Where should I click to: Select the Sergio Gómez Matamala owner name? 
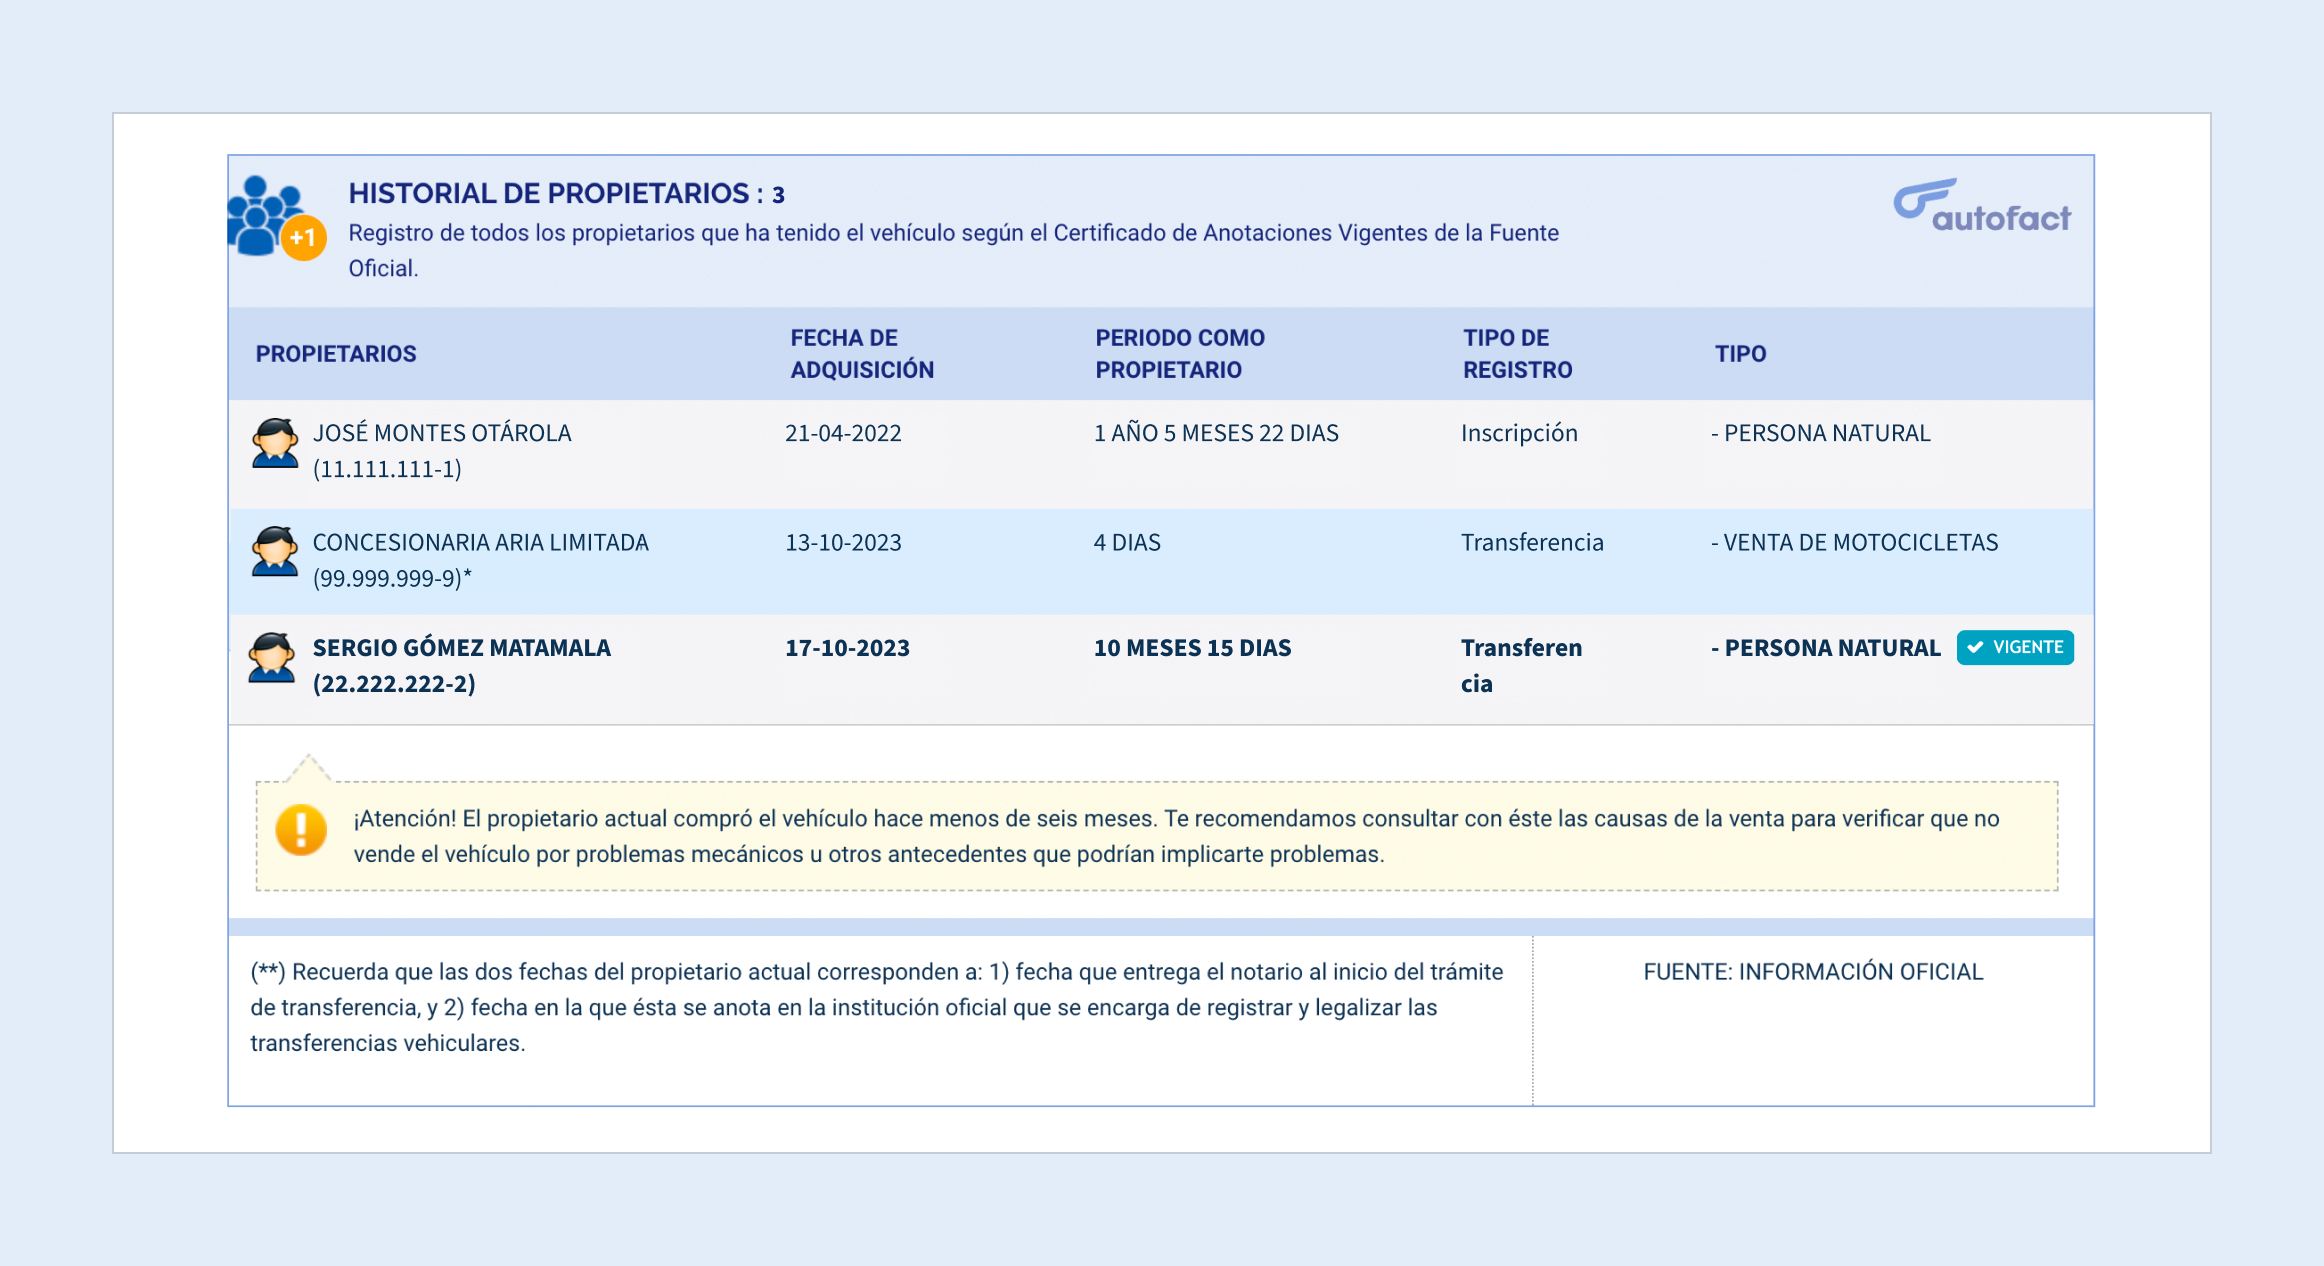pos(462,648)
